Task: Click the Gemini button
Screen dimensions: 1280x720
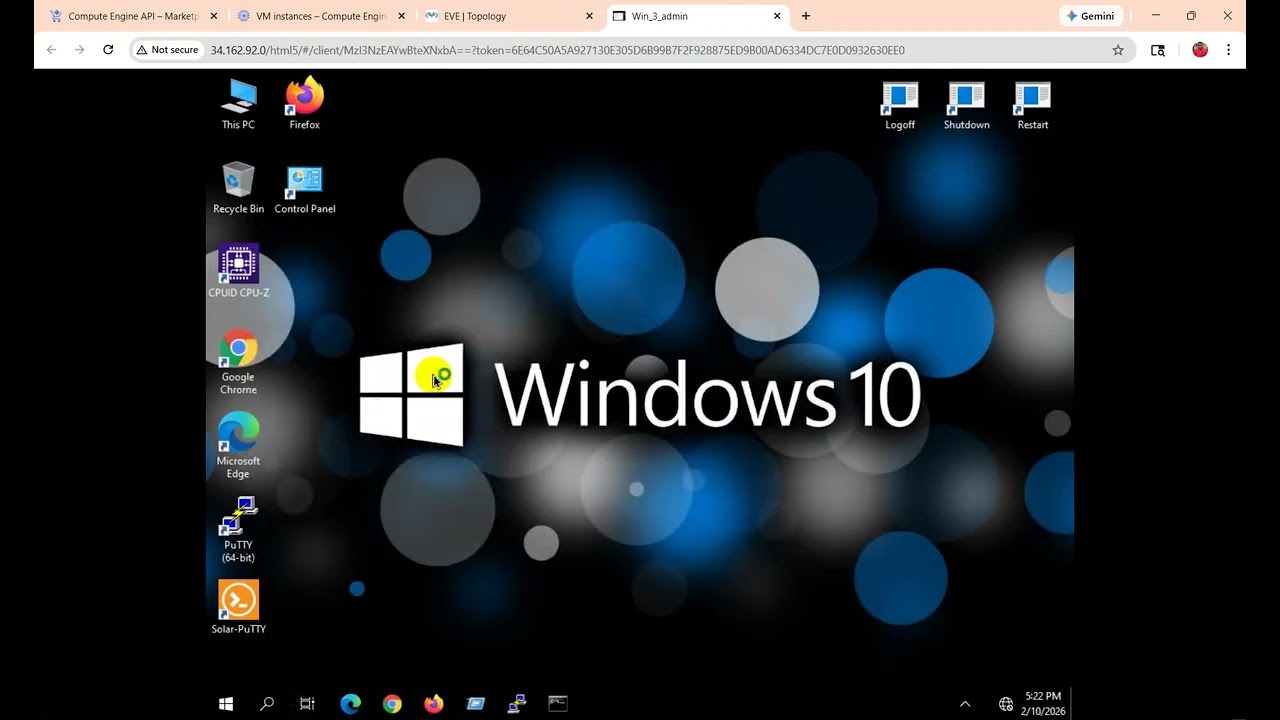Action: 1091,16
